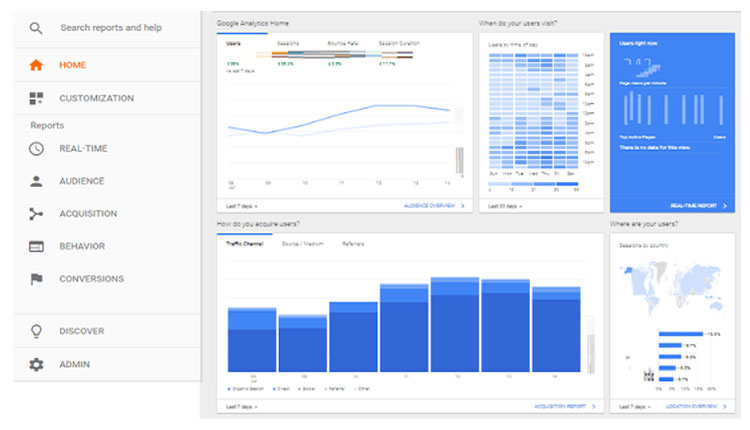The height and width of the screenshot is (430, 750).
Task: Select the Users metric tab
Action: (x=233, y=44)
